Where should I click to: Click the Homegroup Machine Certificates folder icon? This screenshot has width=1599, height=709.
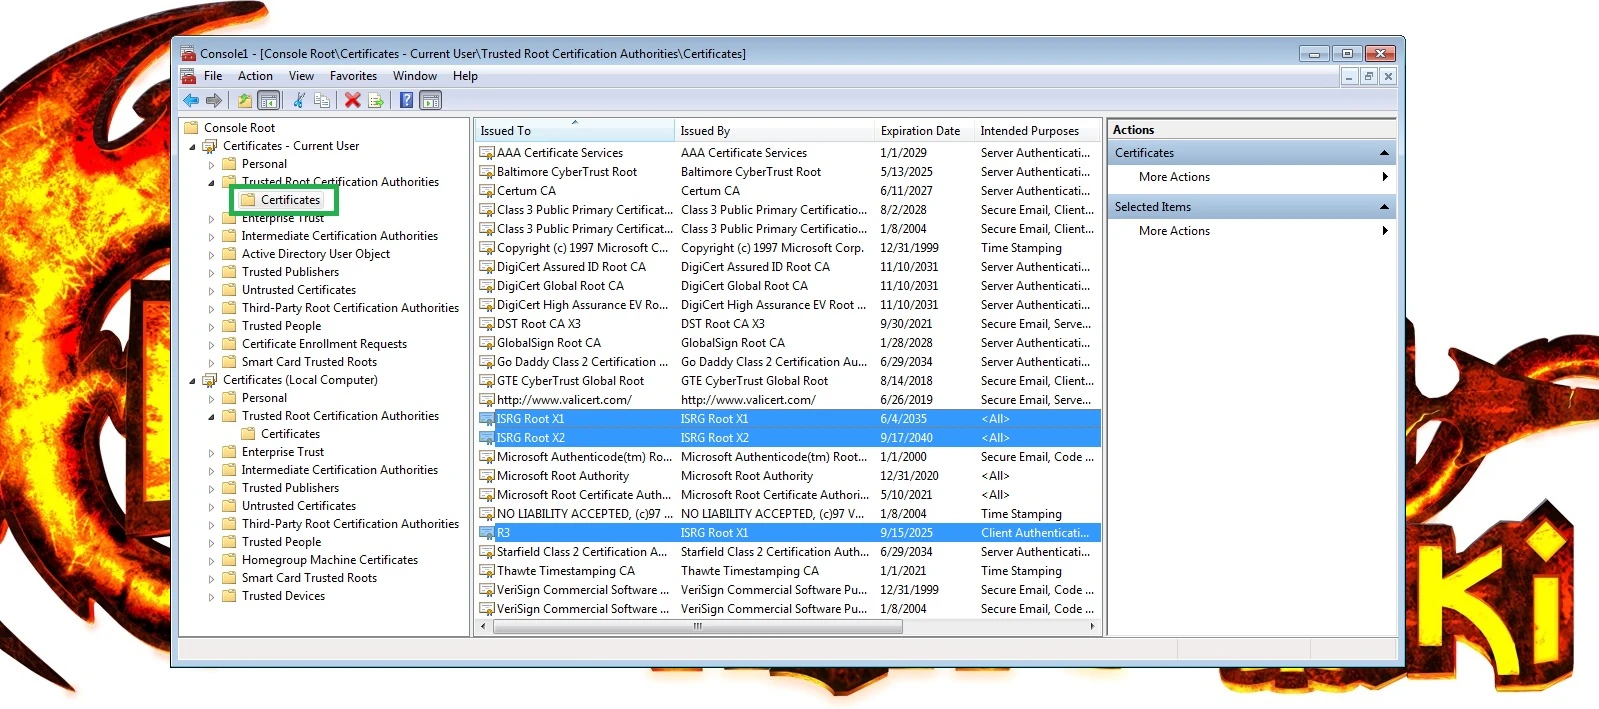pyautogui.click(x=229, y=560)
